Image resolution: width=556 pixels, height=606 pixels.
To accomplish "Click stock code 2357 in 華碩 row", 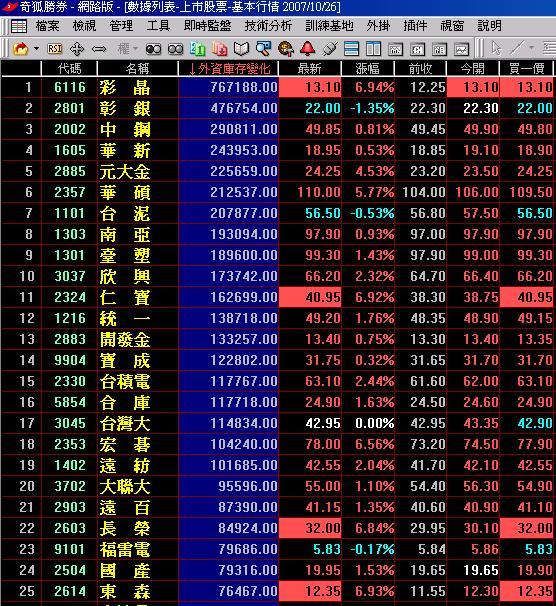I will [x=70, y=192].
